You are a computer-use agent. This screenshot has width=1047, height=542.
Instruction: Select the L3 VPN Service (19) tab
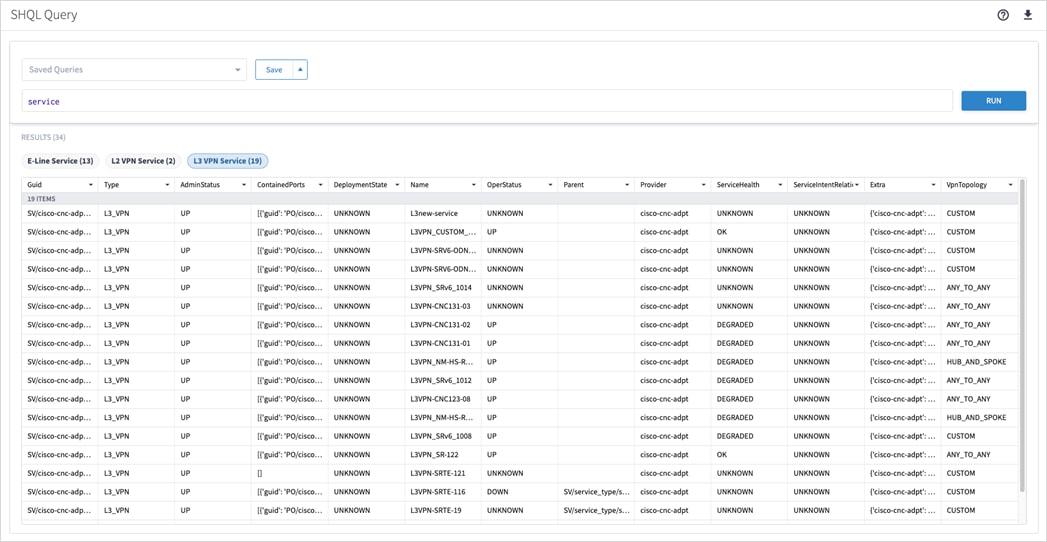[228, 161]
